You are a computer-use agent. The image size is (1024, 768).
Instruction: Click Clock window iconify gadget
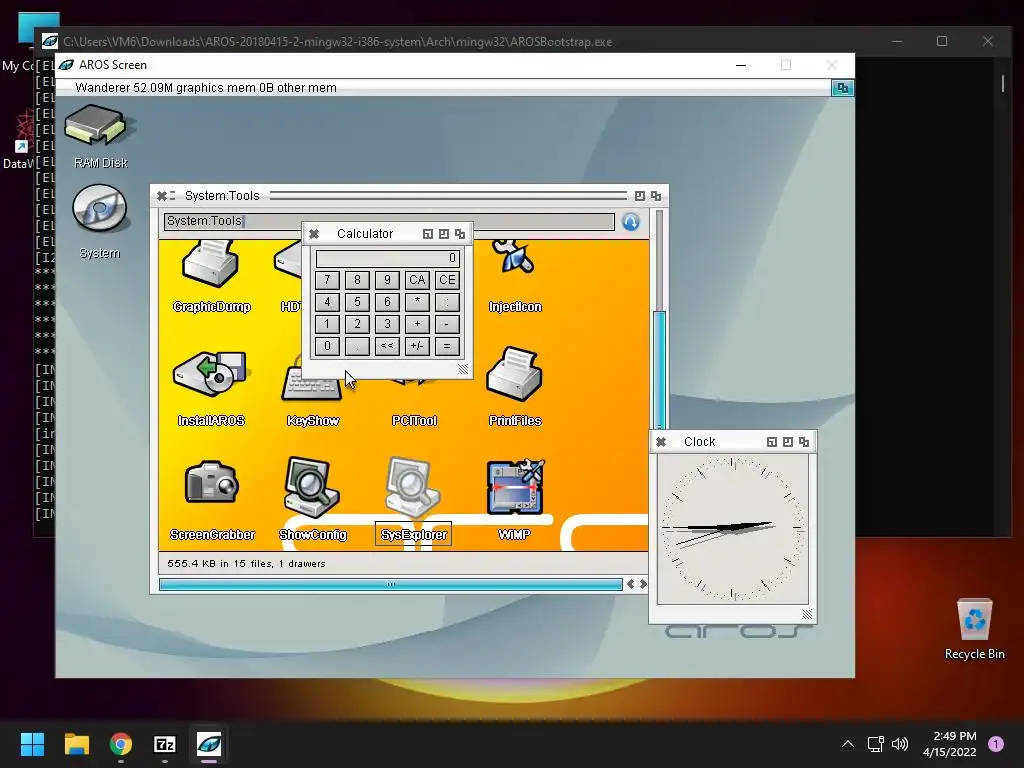pyautogui.click(x=772, y=442)
